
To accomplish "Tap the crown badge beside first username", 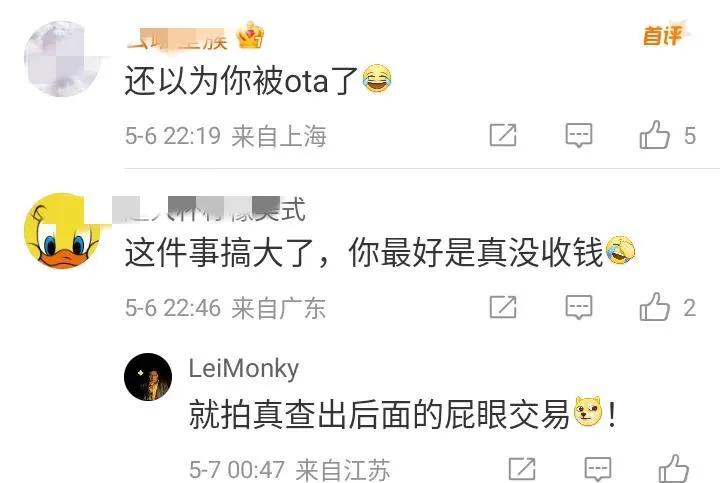I will tap(250, 35).
